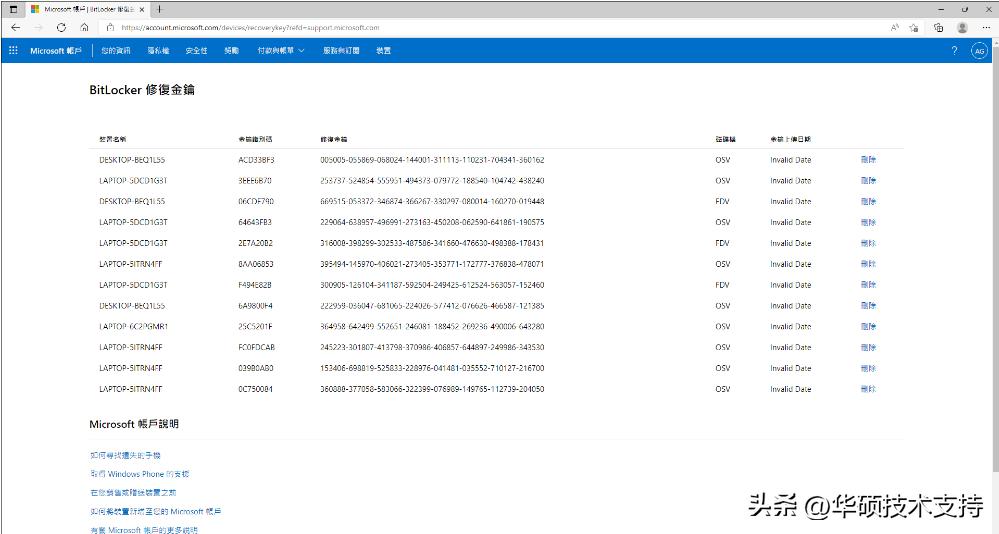Click the BitLocker 修復金鑰 page heading
999x534 pixels.
pyautogui.click(x=142, y=90)
